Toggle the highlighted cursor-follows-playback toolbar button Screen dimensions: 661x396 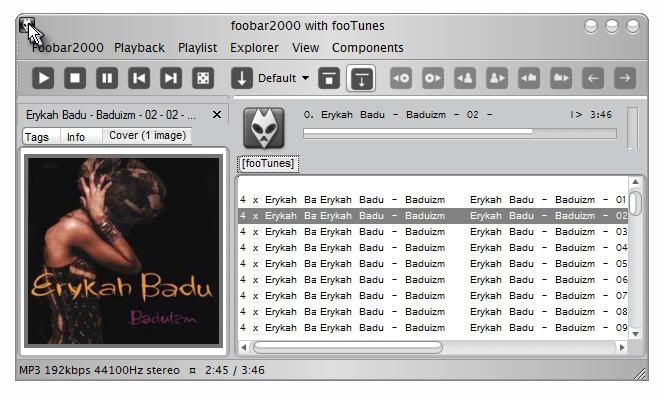(x=361, y=78)
